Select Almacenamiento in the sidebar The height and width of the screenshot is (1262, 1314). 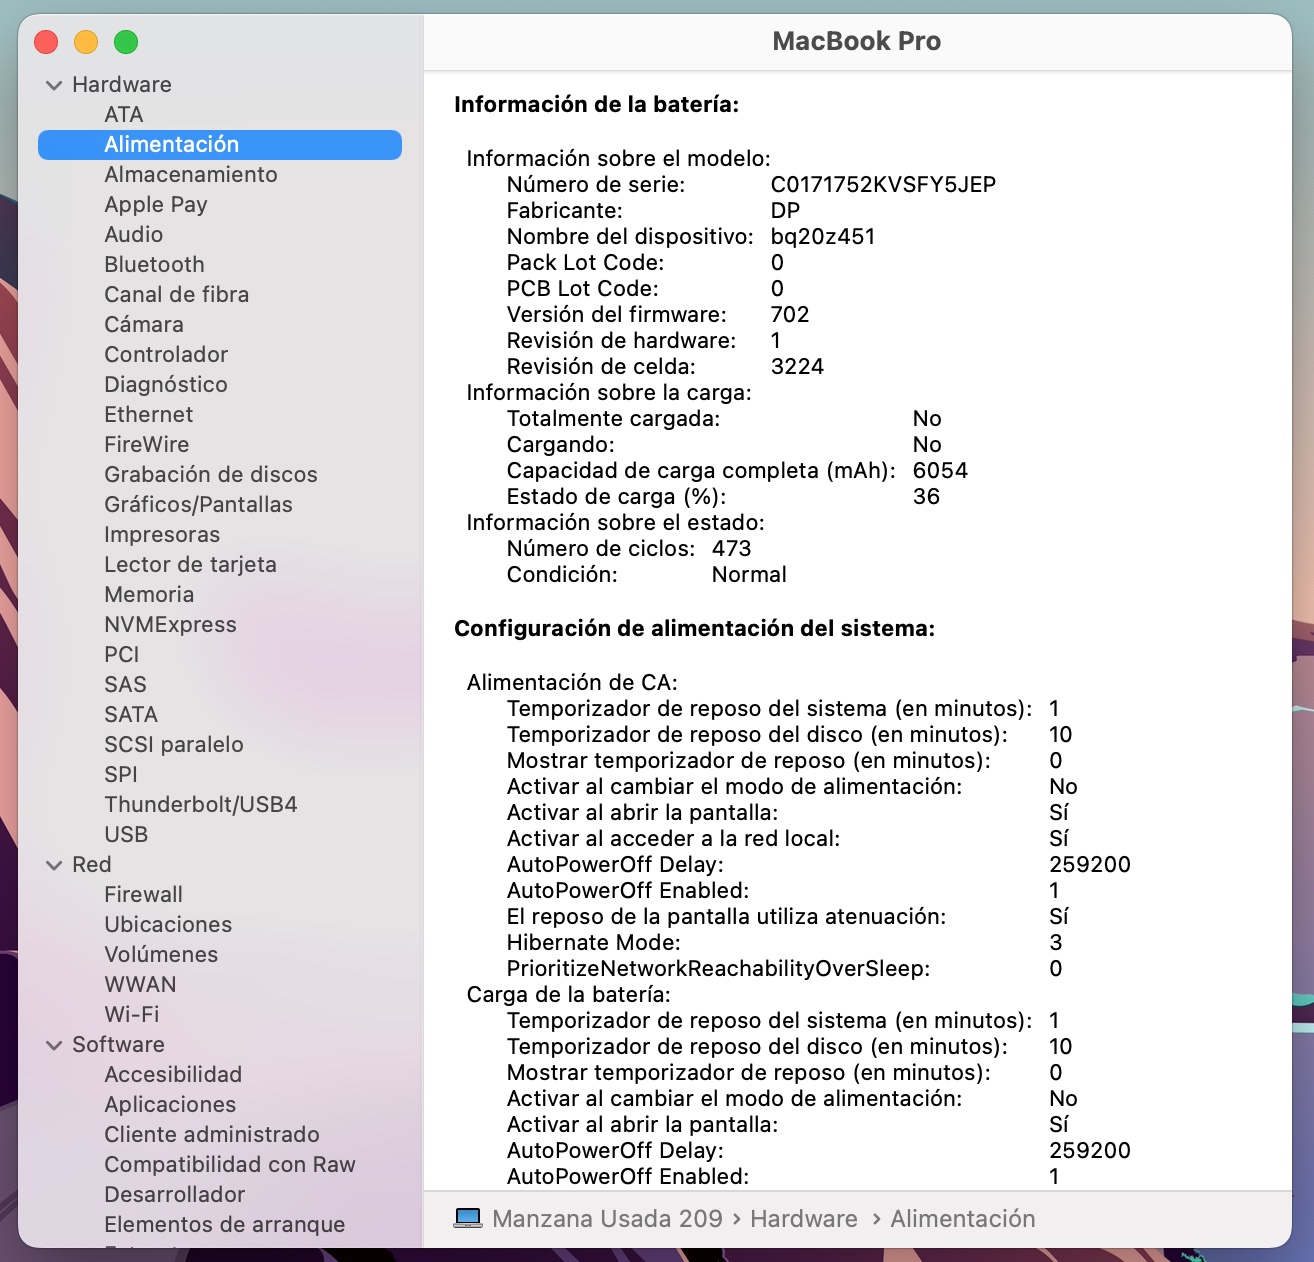(x=191, y=174)
